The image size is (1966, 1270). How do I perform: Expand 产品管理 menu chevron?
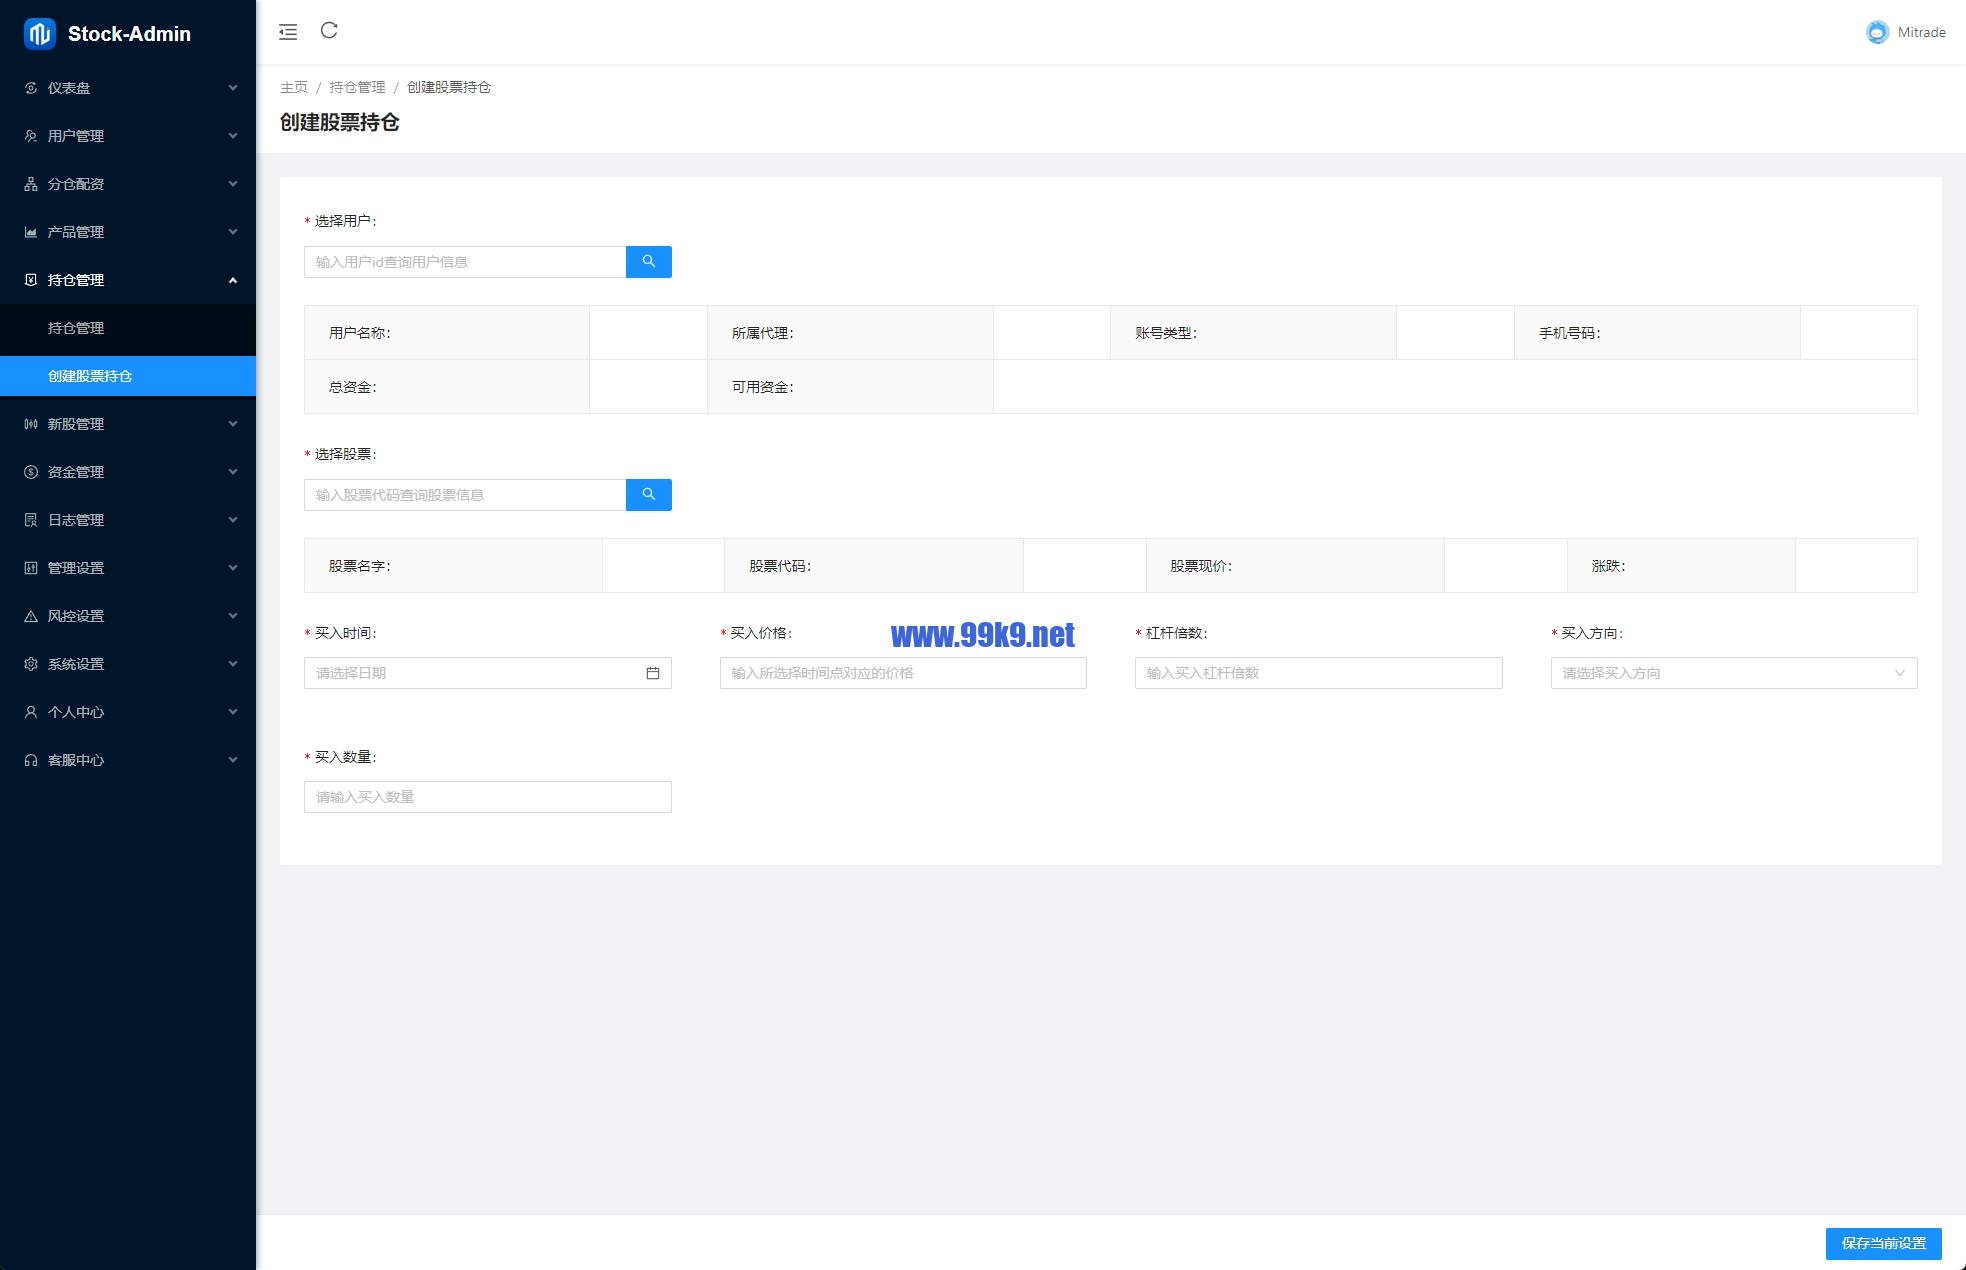point(233,232)
